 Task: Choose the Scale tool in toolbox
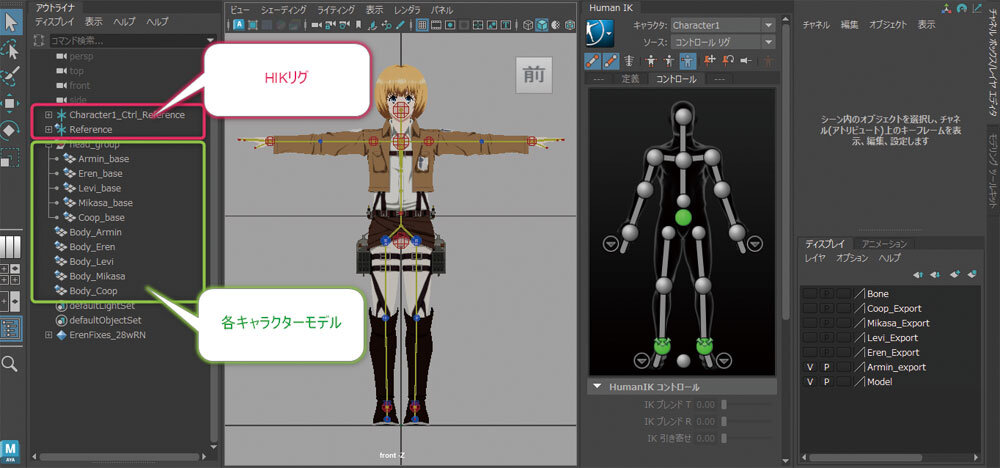11,157
